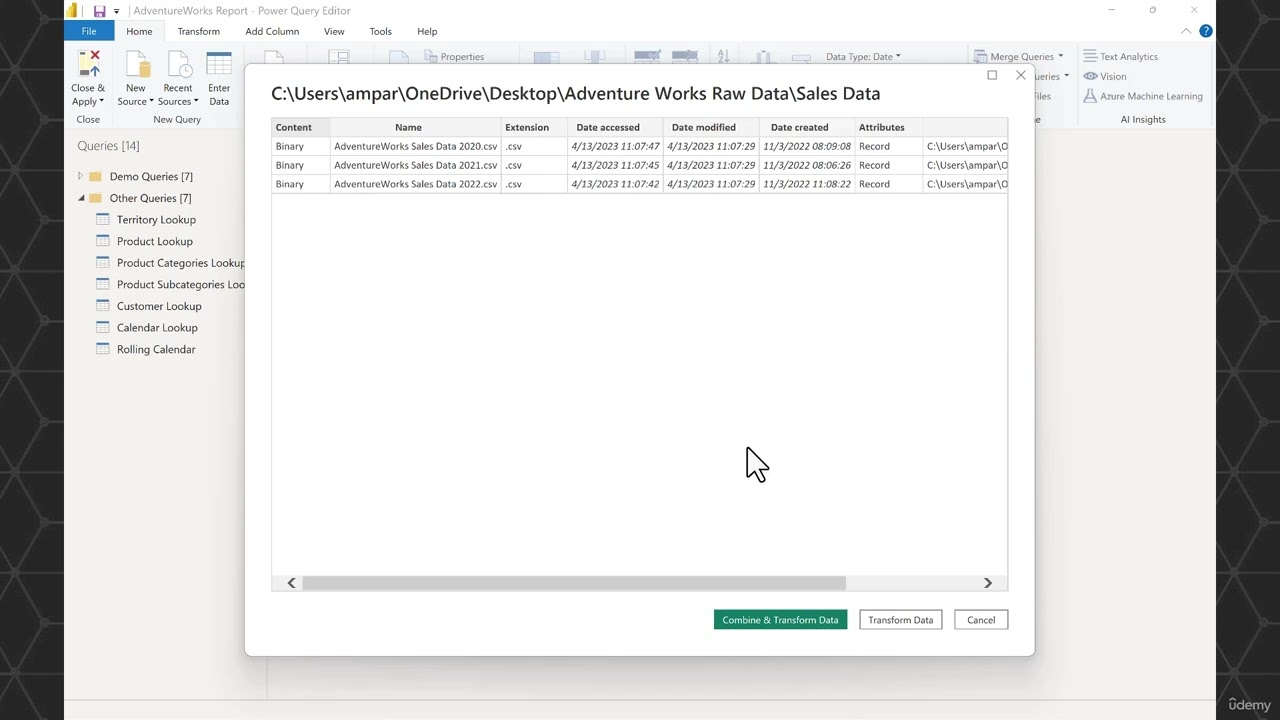Click the AdventureWorks Sales Data 2021.csv cell
1280x720 pixels.
click(x=415, y=165)
